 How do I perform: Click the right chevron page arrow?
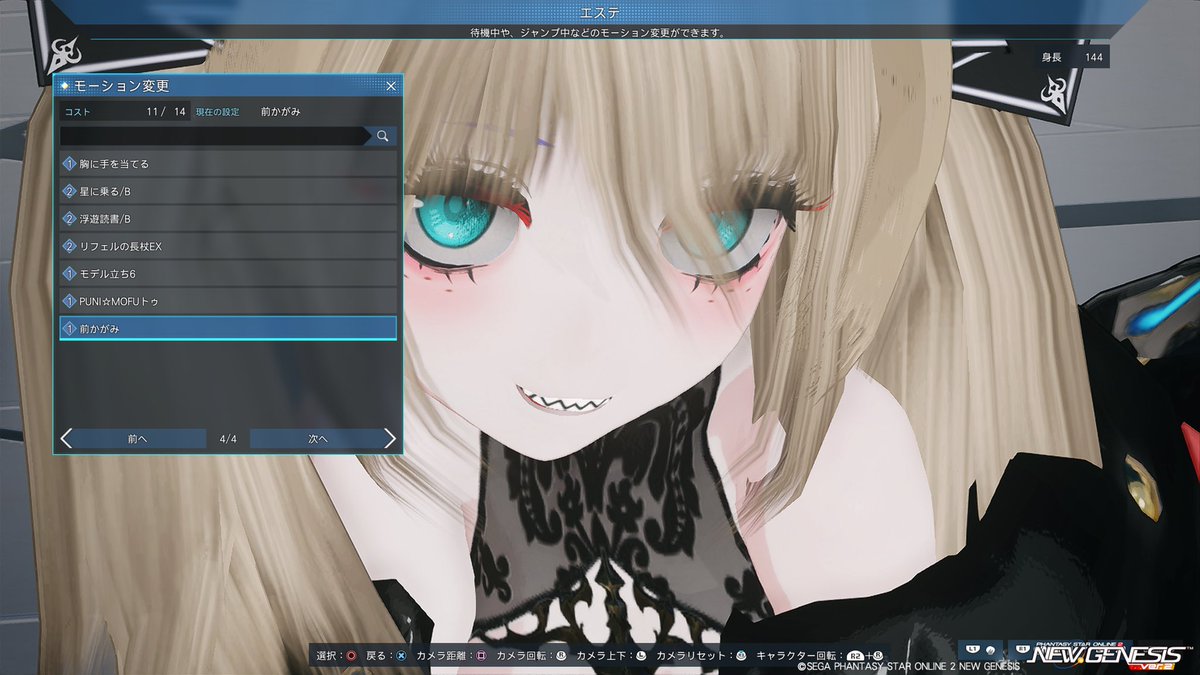point(390,438)
